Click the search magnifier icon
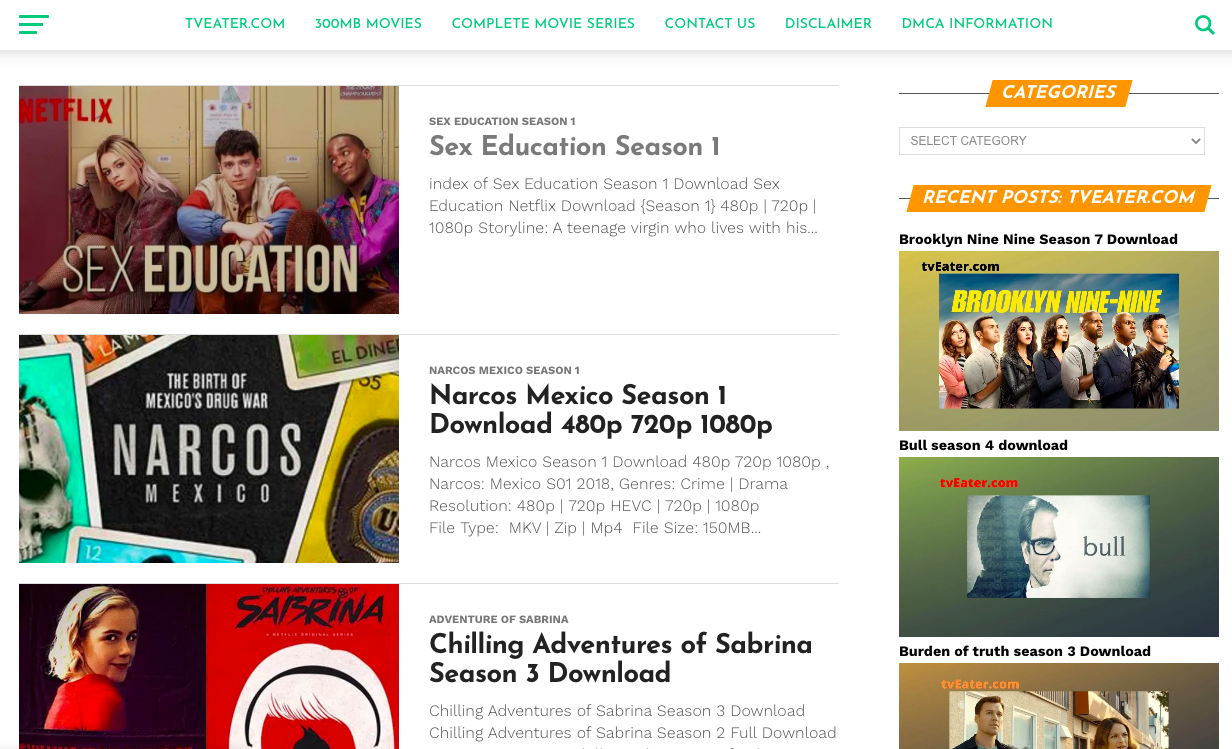This screenshot has height=749, width=1232. pyautogui.click(x=1204, y=25)
